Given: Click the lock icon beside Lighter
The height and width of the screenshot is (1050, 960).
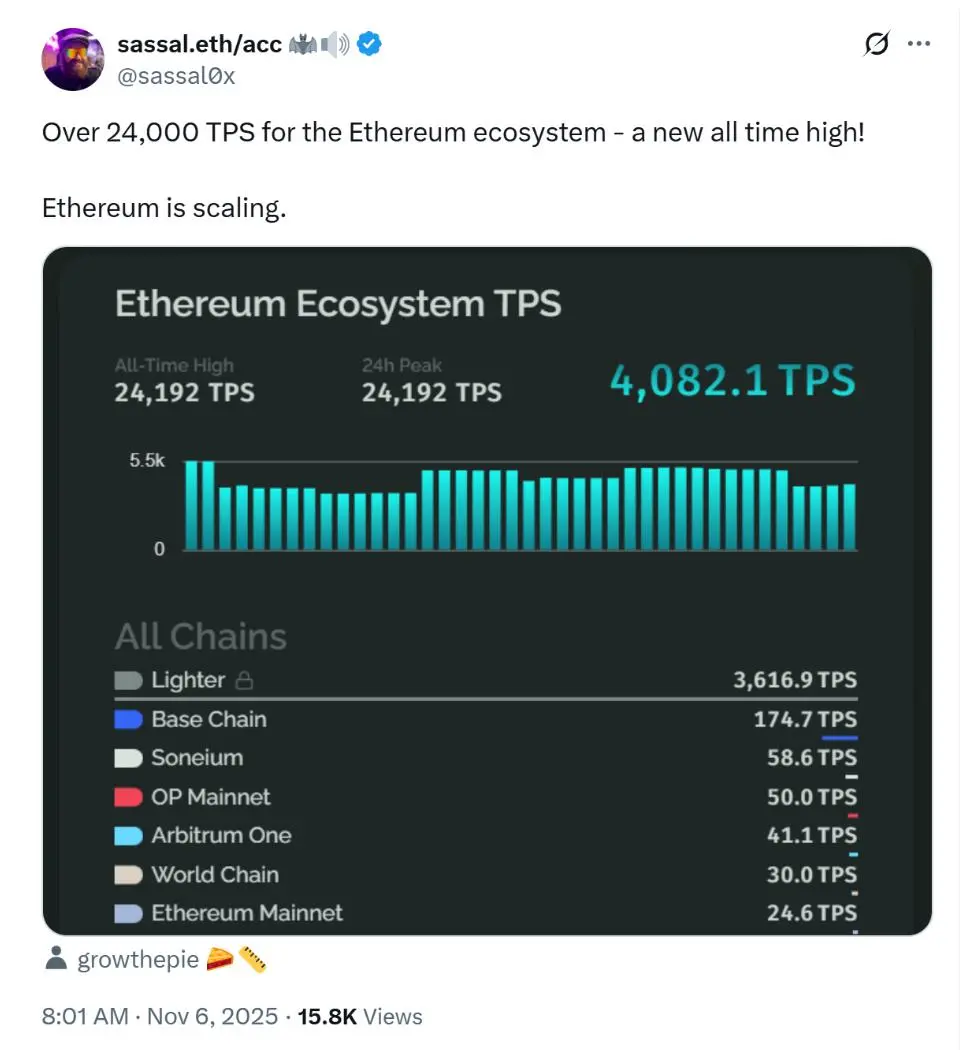Looking at the screenshot, I should tap(244, 681).
